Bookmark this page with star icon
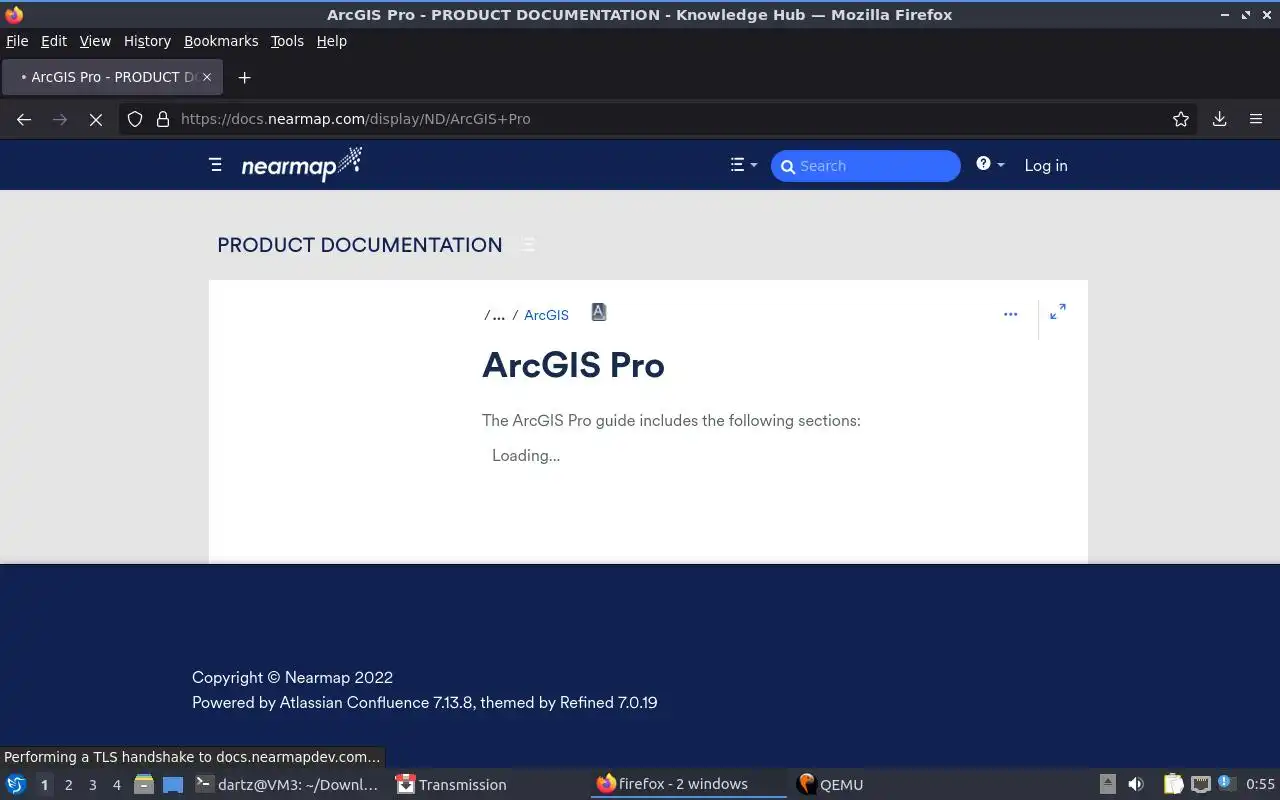 click(x=1181, y=119)
